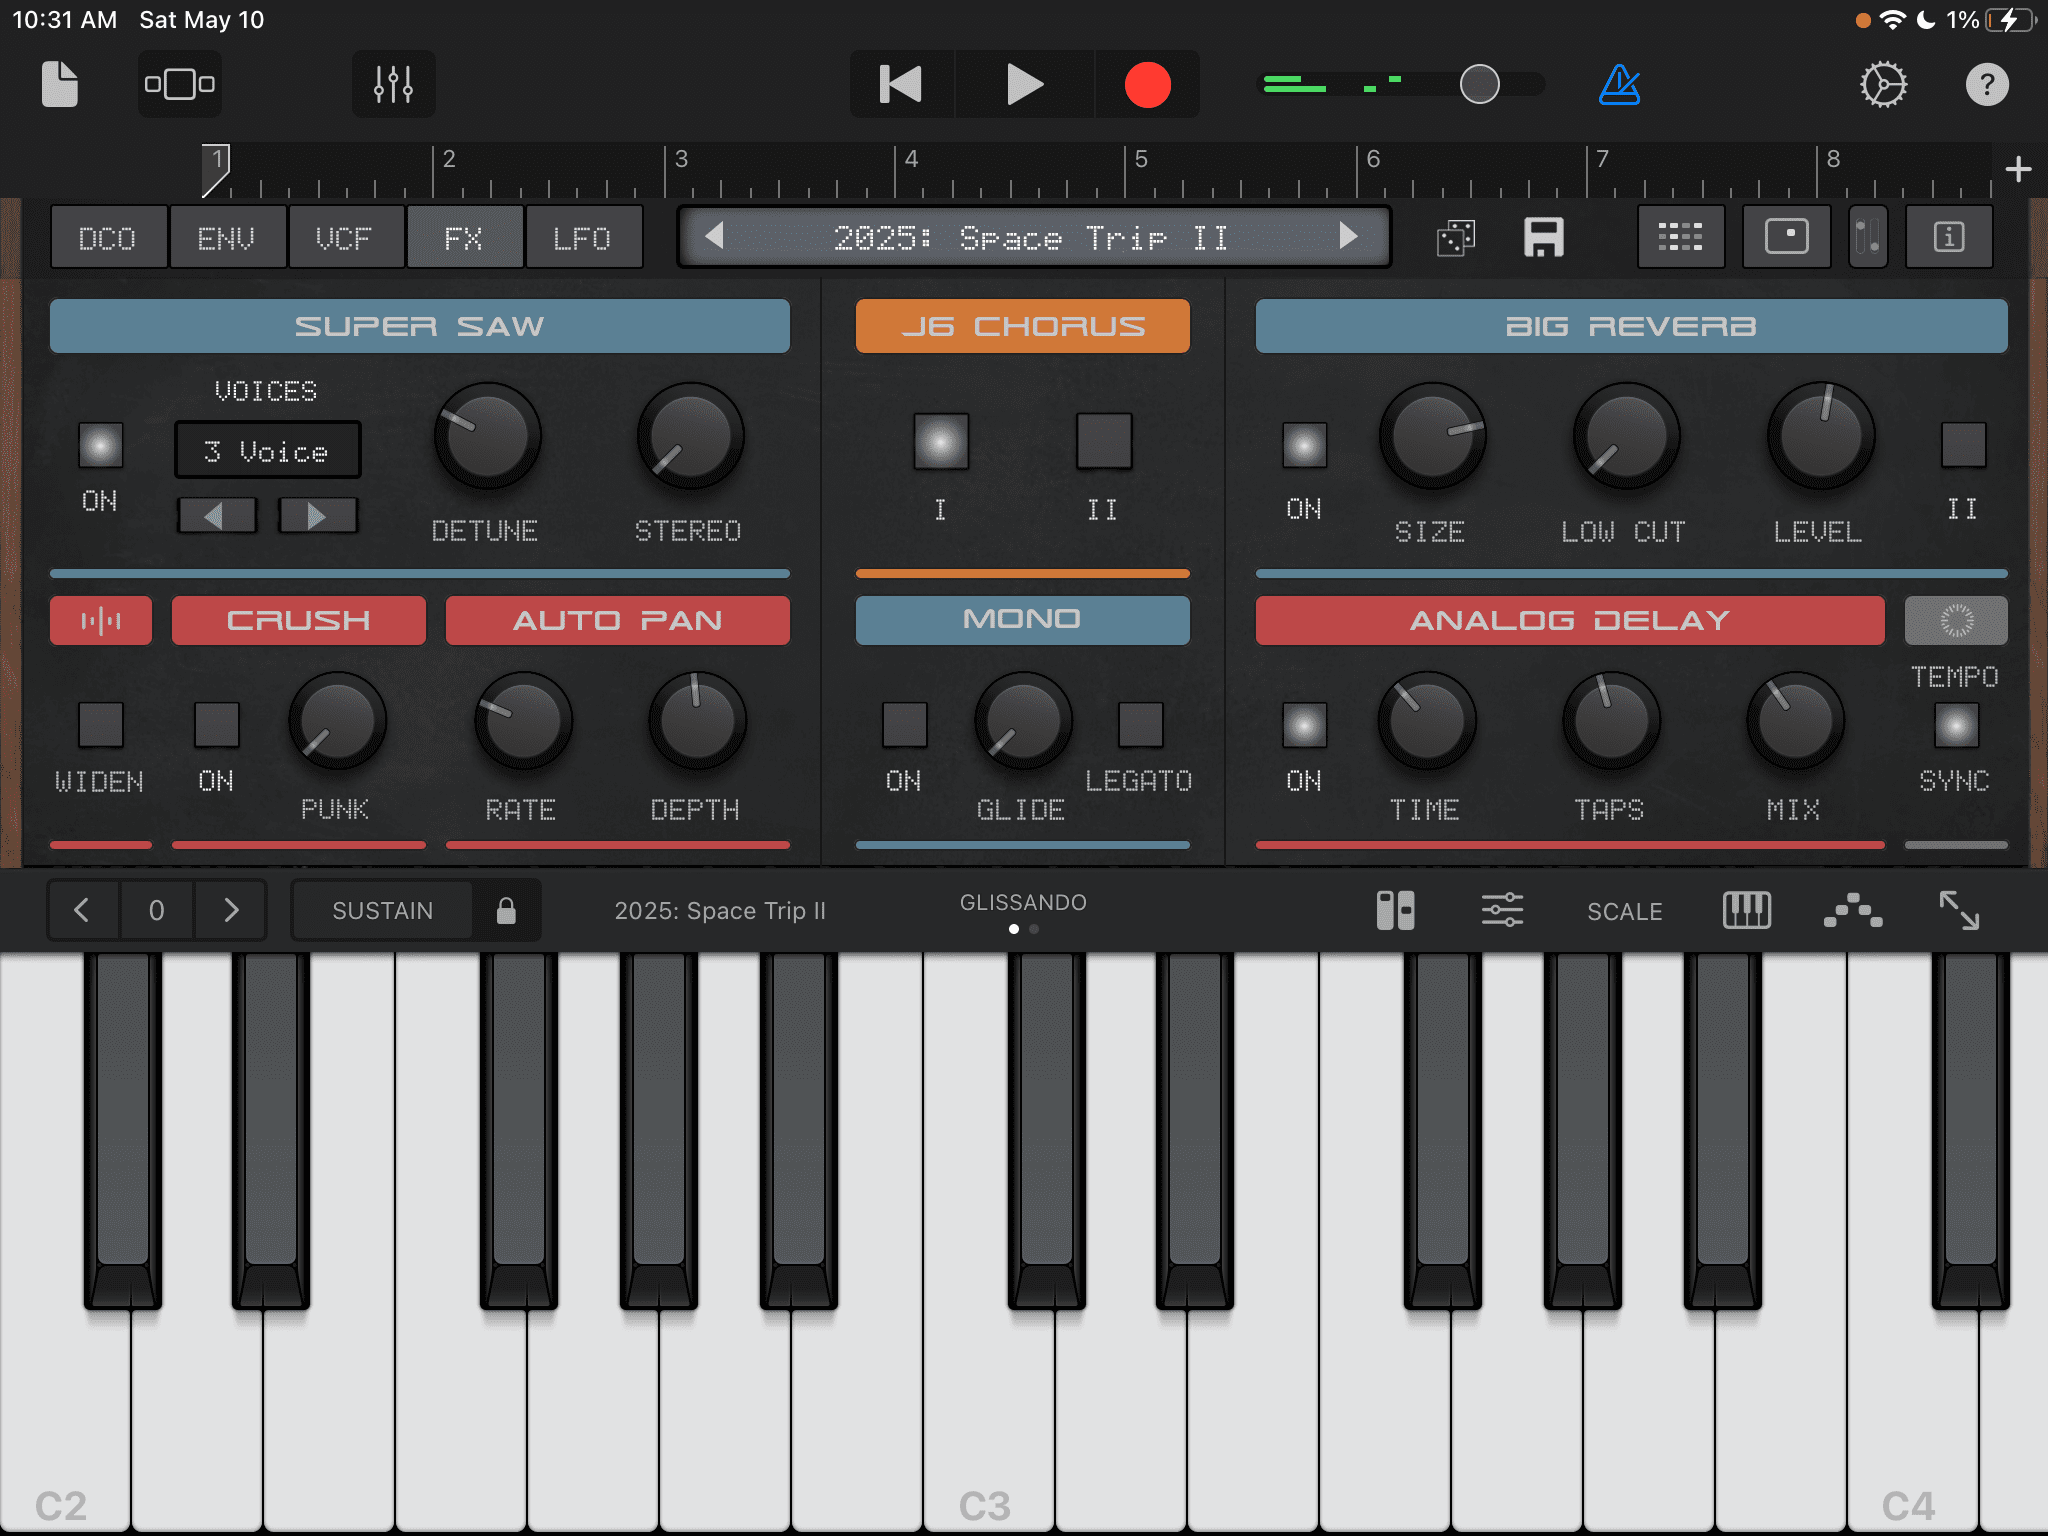Tap the GLISSANDO mode label
This screenshot has height=1536, width=2048.
coord(1023,902)
